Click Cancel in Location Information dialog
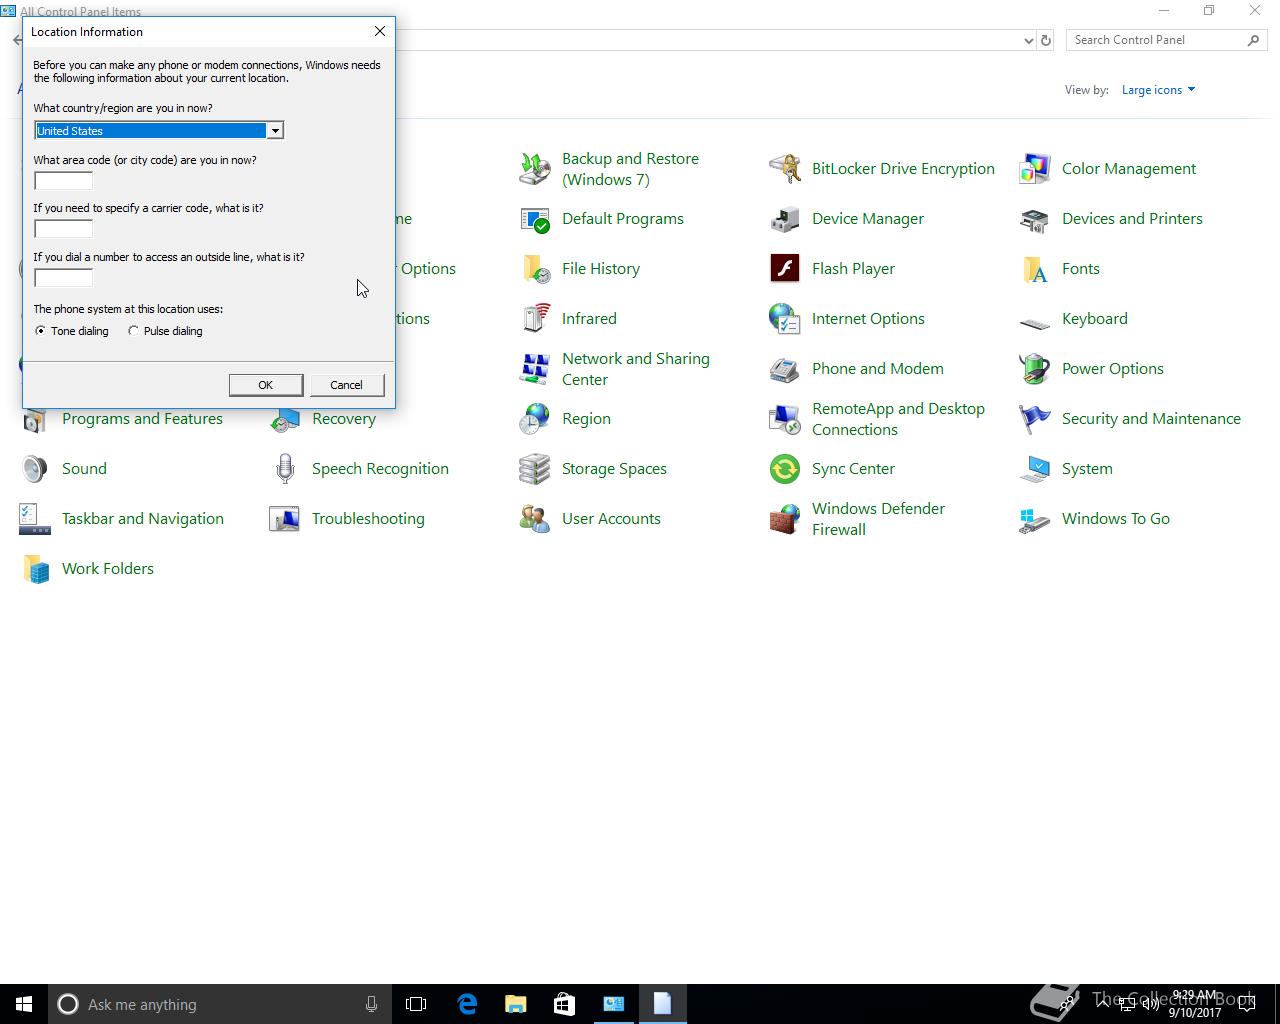The width and height of the screenshot is (1280, 1024). click(346, 385)
